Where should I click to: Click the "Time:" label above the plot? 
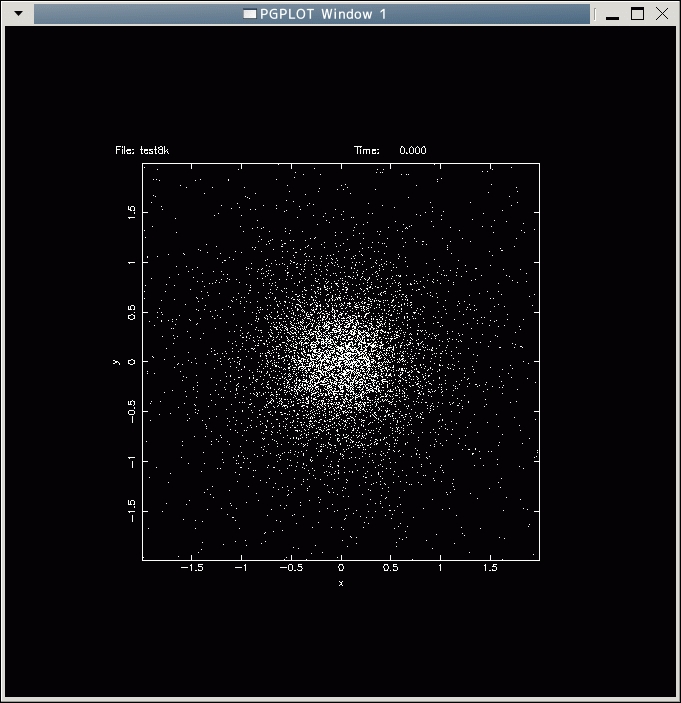[367, 151]
